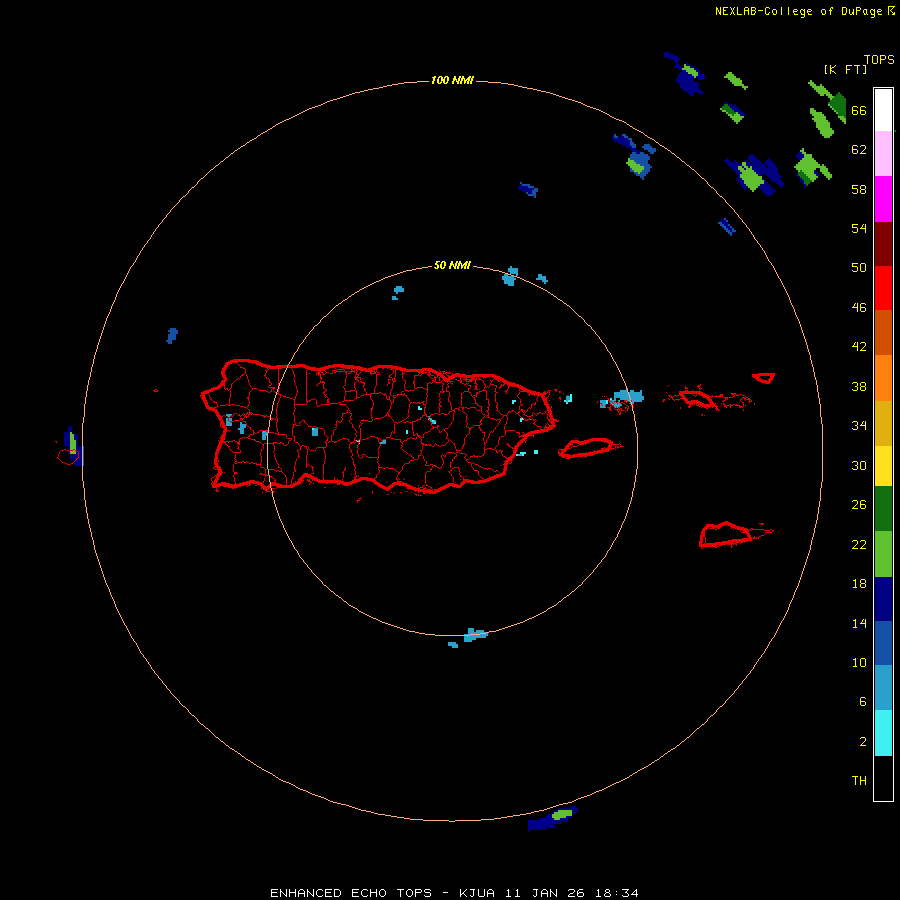This screenshot has height=900, width=900.
Task: Click the "62" legend value
Action: (859, 150)
